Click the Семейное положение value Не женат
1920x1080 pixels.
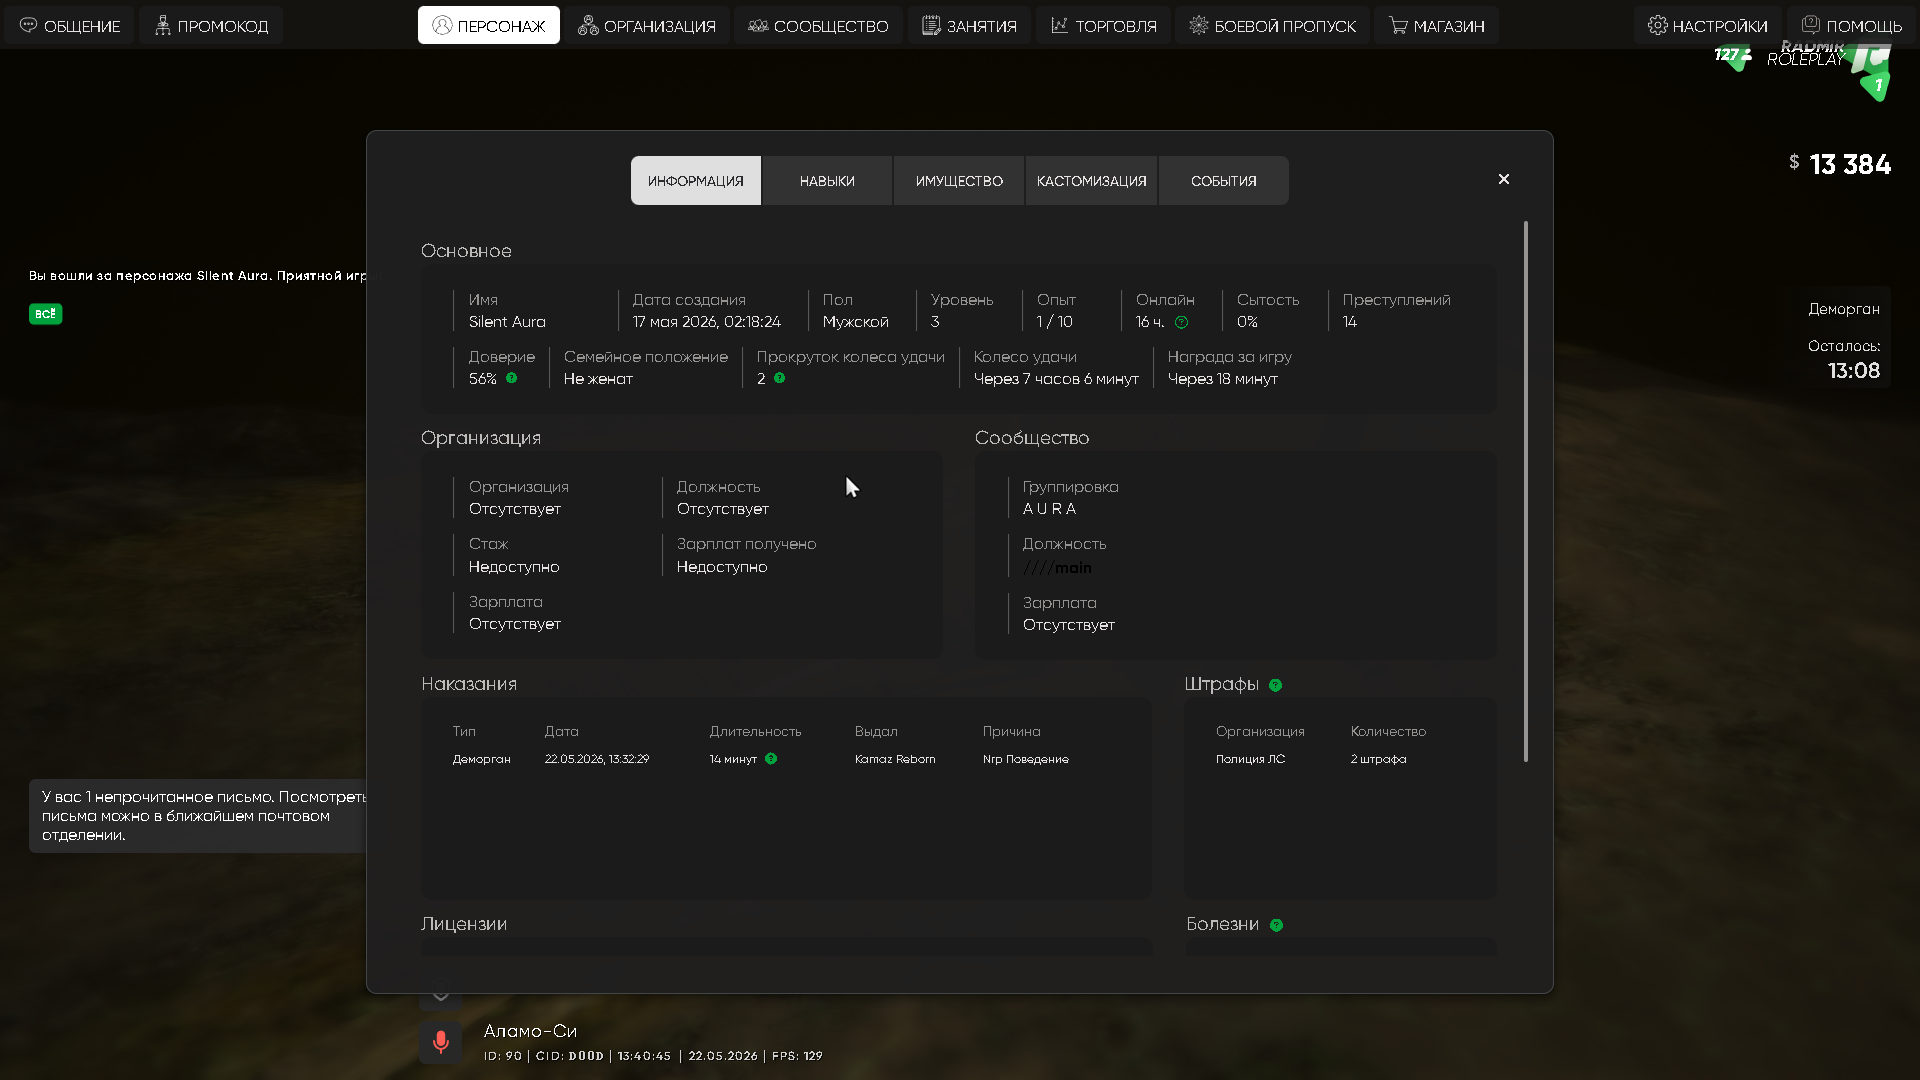click(x=598, y=379)
